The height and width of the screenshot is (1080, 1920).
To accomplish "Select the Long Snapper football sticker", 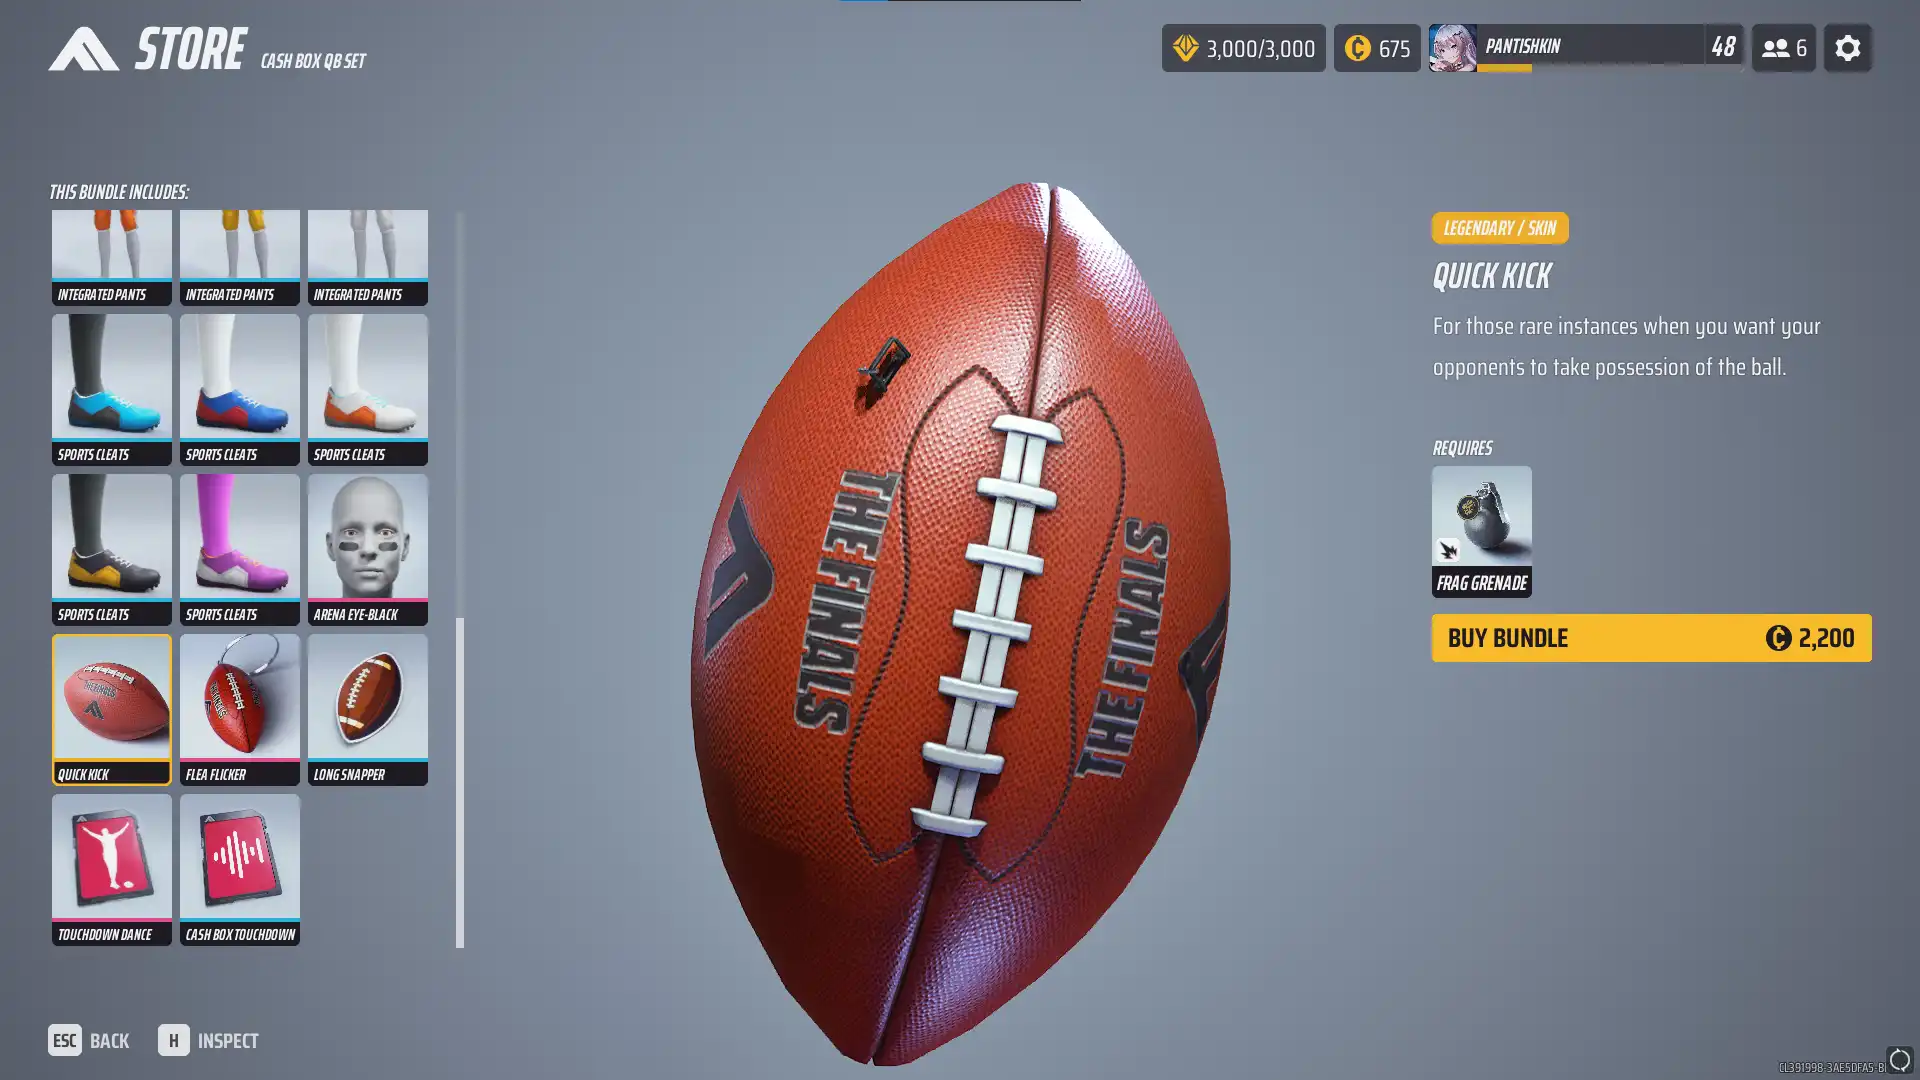I will (x=368, y=709).
